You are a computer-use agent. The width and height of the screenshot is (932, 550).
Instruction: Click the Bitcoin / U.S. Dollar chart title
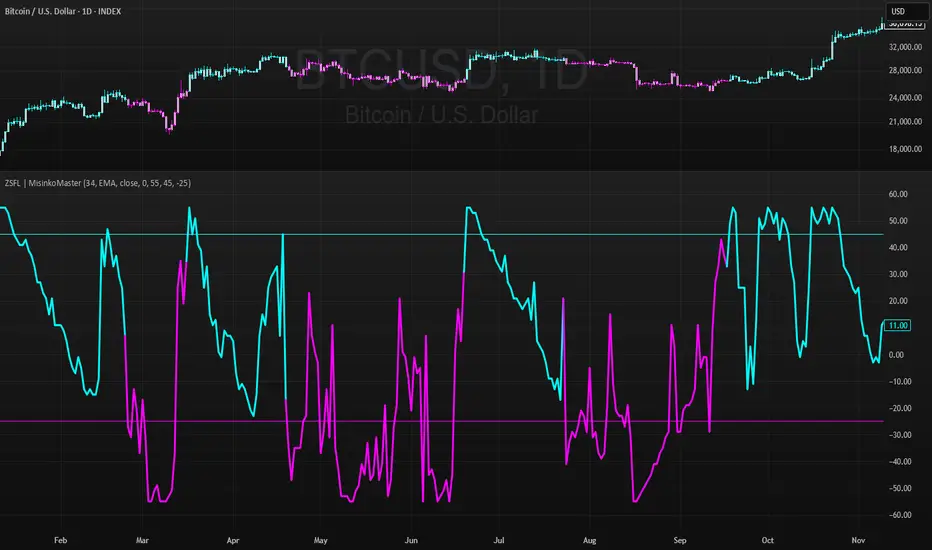click(62, 11)
